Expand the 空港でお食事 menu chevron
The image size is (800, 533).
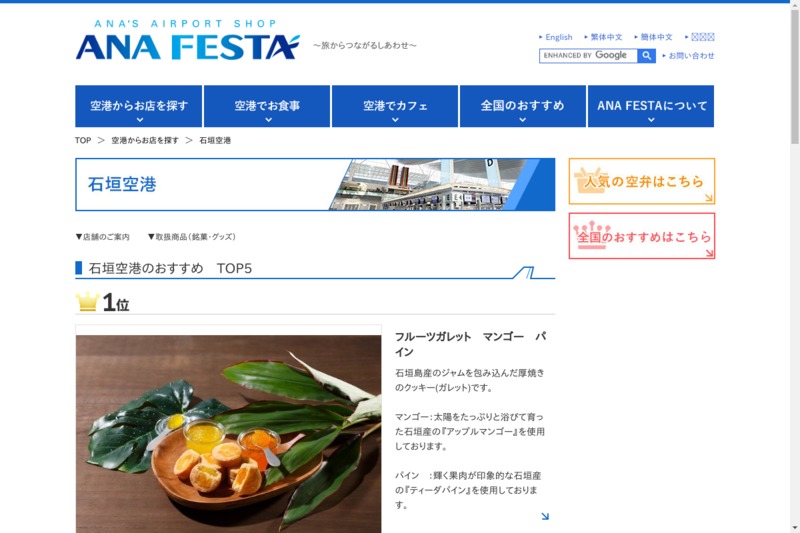tap(268, 120)
